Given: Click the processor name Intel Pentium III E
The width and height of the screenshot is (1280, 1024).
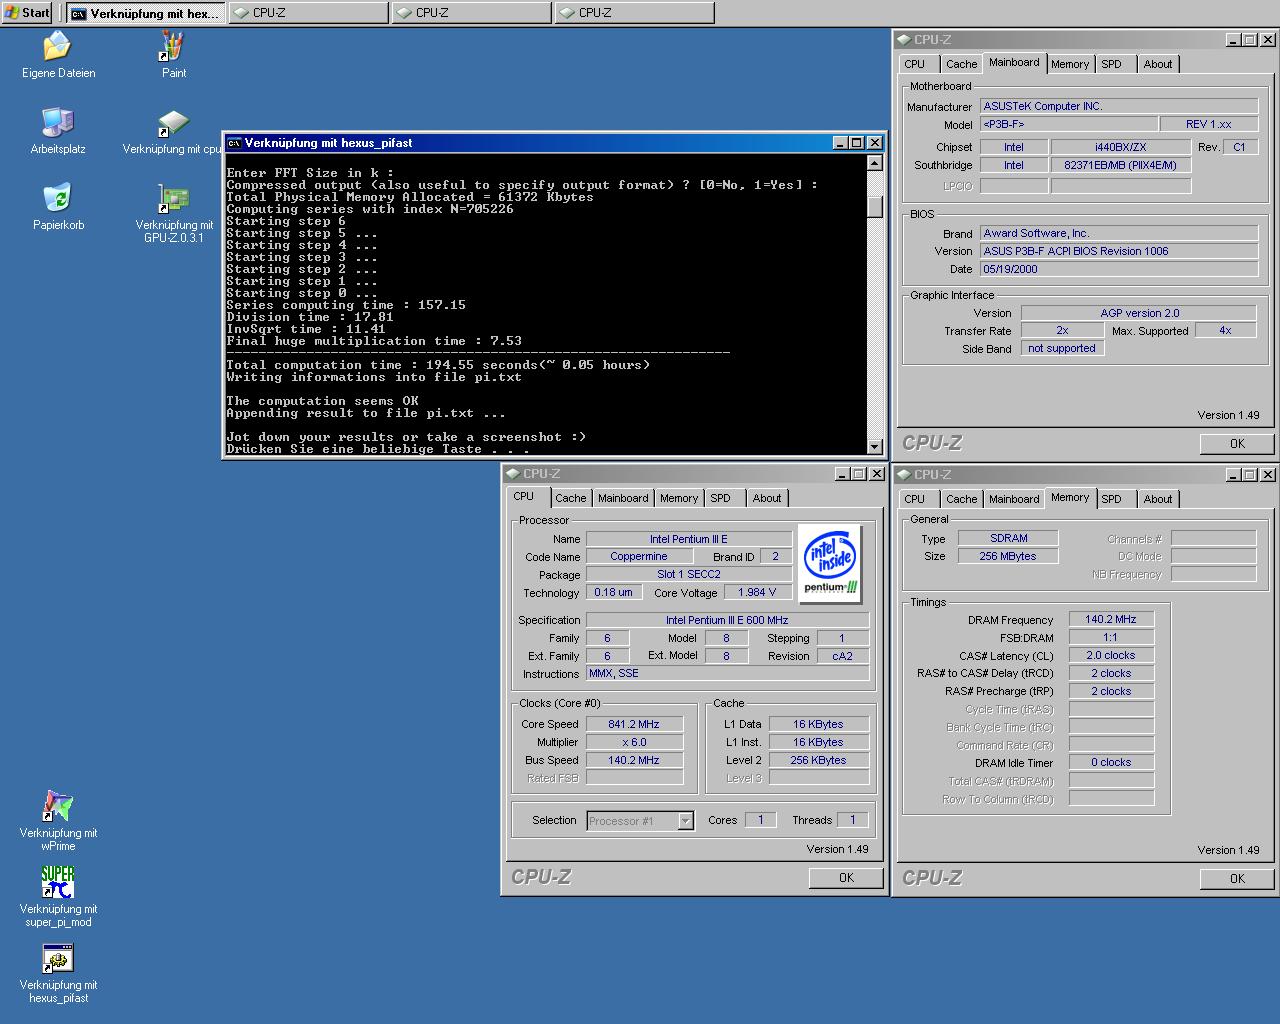Looking at the screenshot, I should [x=688, y=539].
